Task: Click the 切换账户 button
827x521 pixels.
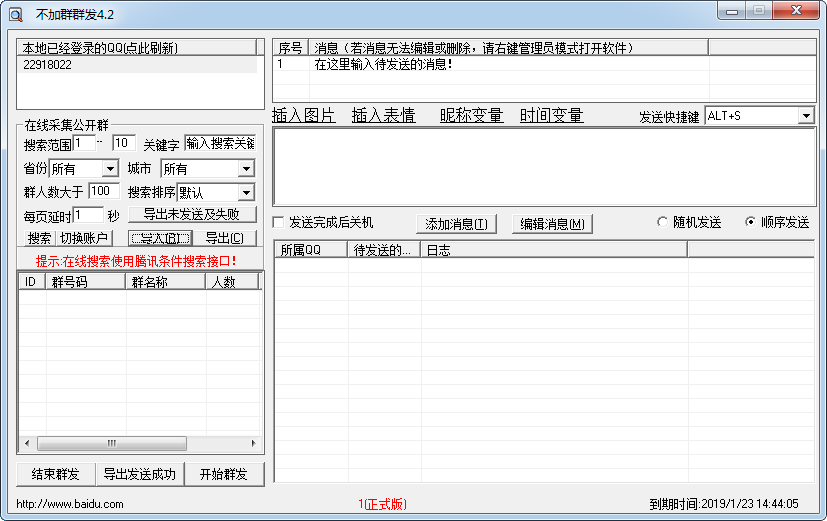Action: 84,238
